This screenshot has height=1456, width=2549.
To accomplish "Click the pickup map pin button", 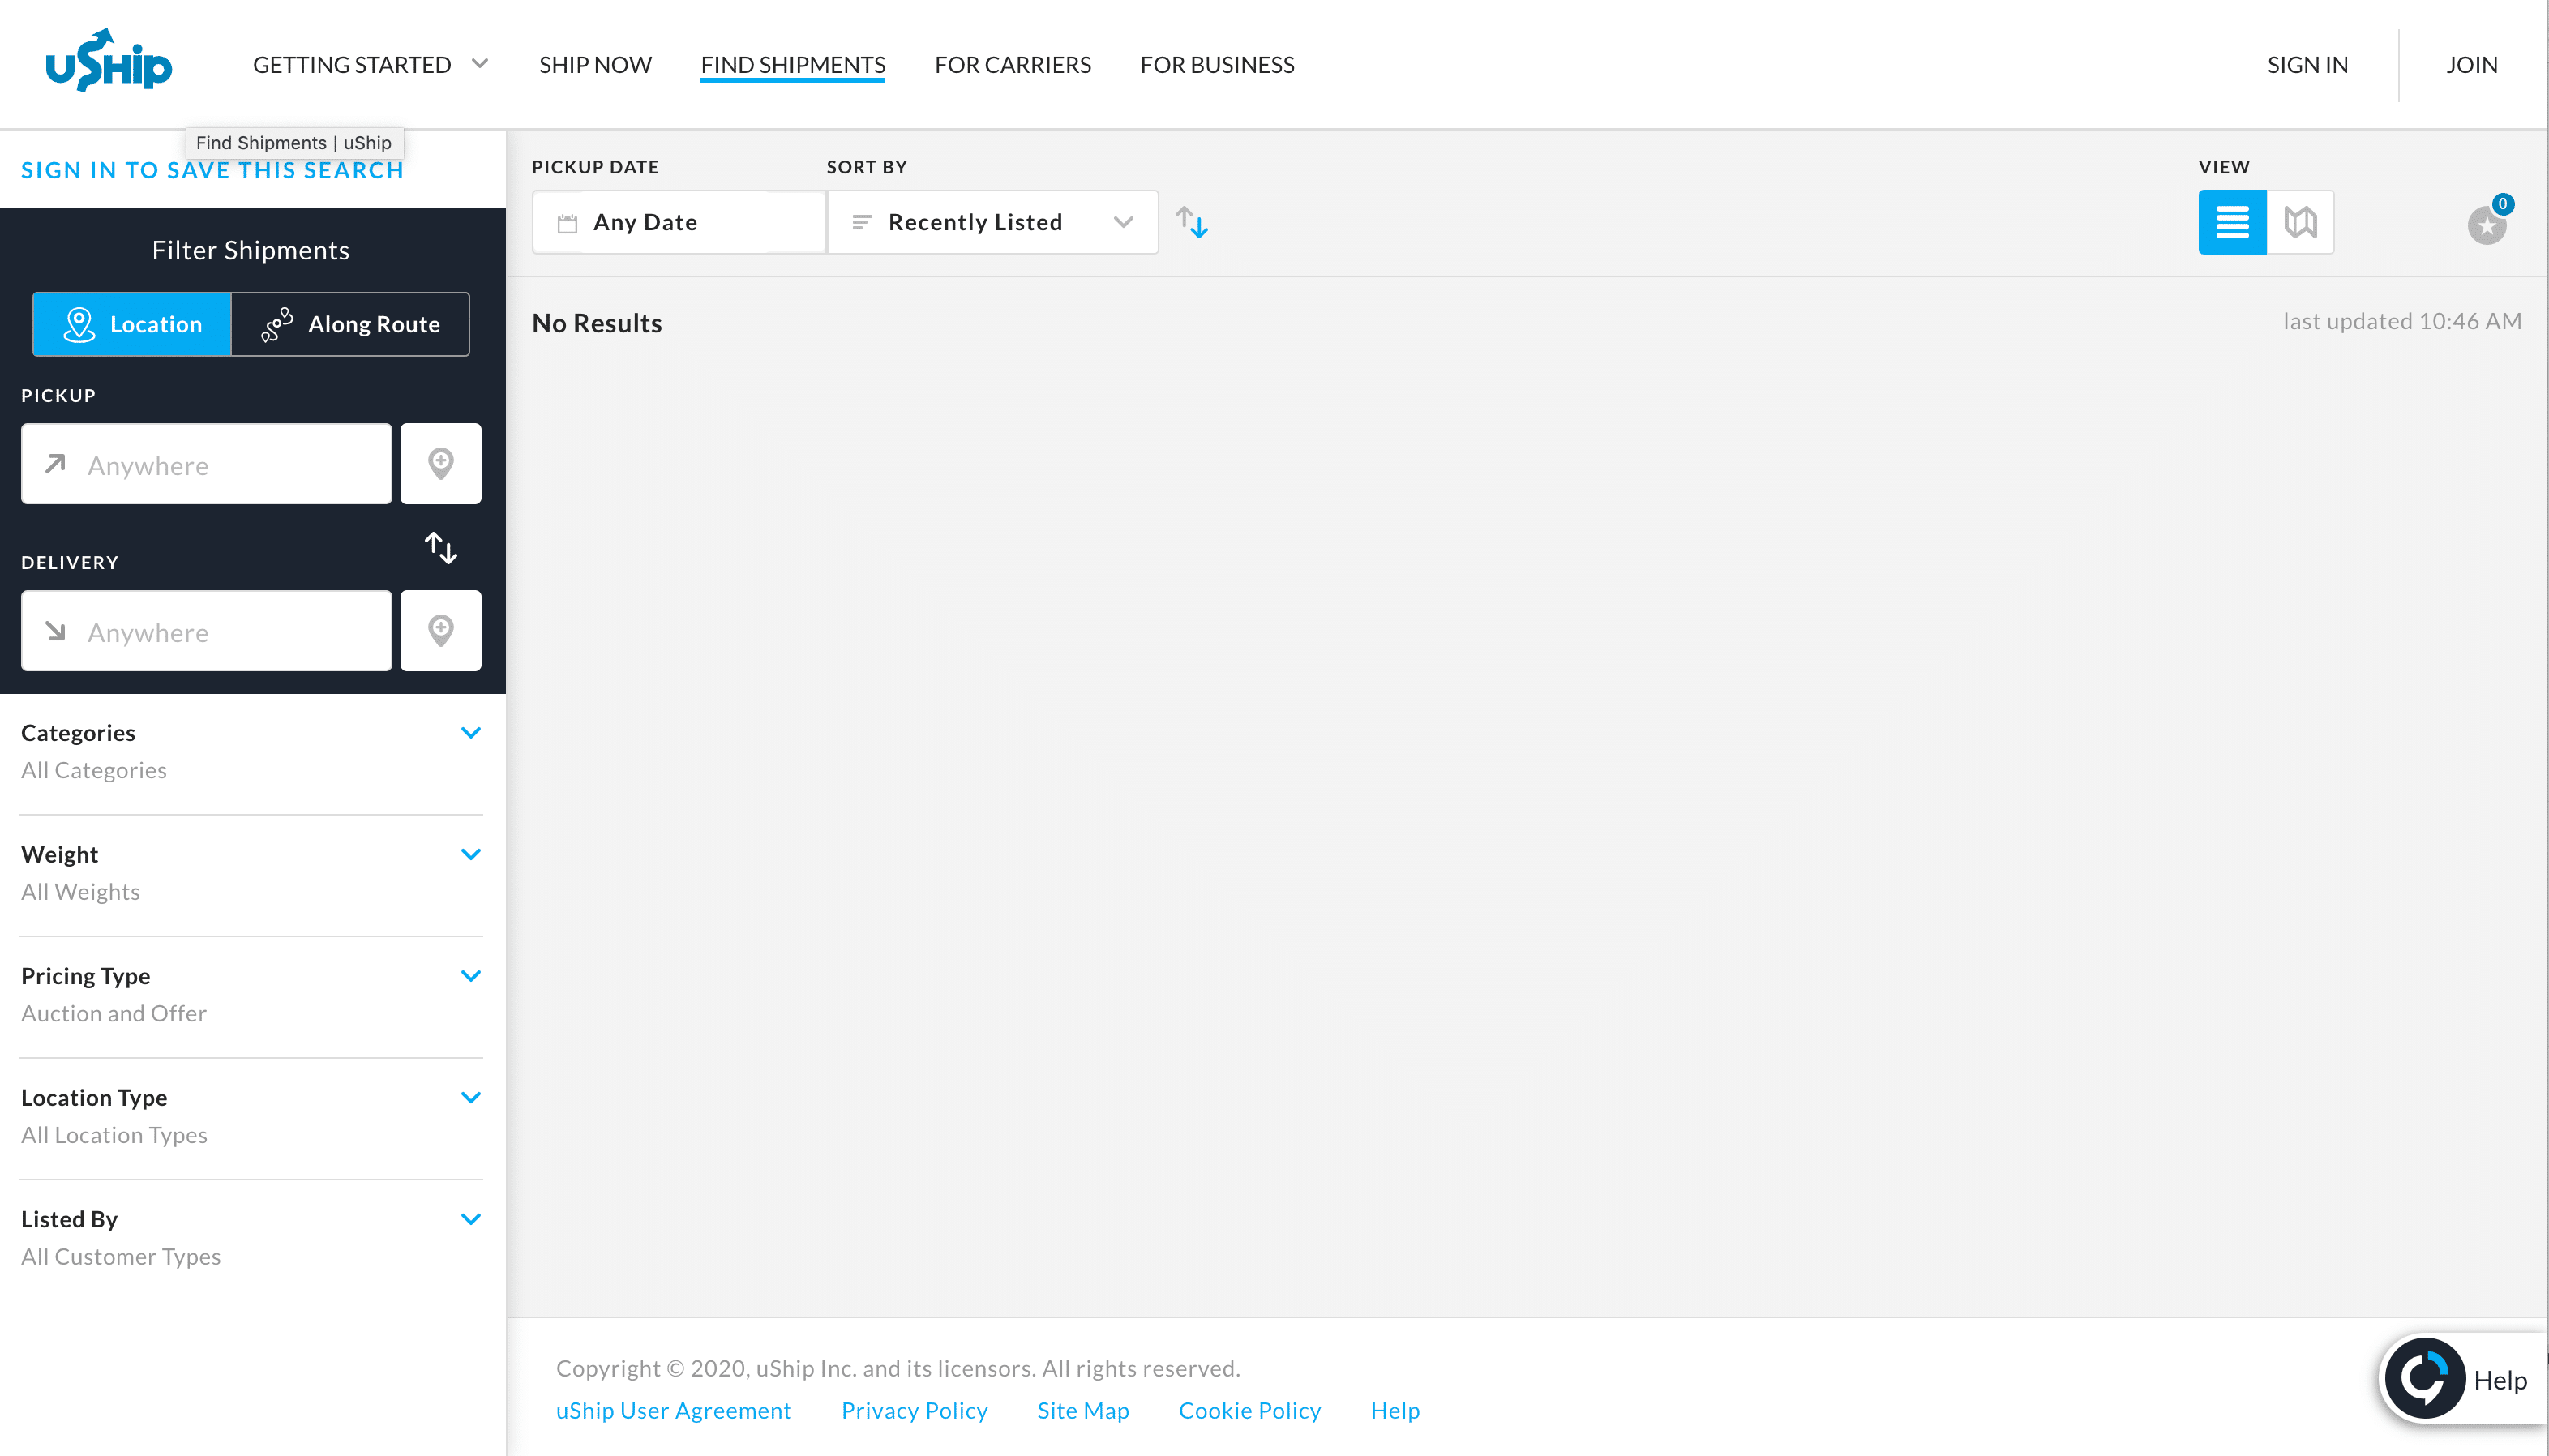I will tap(440, 464).
